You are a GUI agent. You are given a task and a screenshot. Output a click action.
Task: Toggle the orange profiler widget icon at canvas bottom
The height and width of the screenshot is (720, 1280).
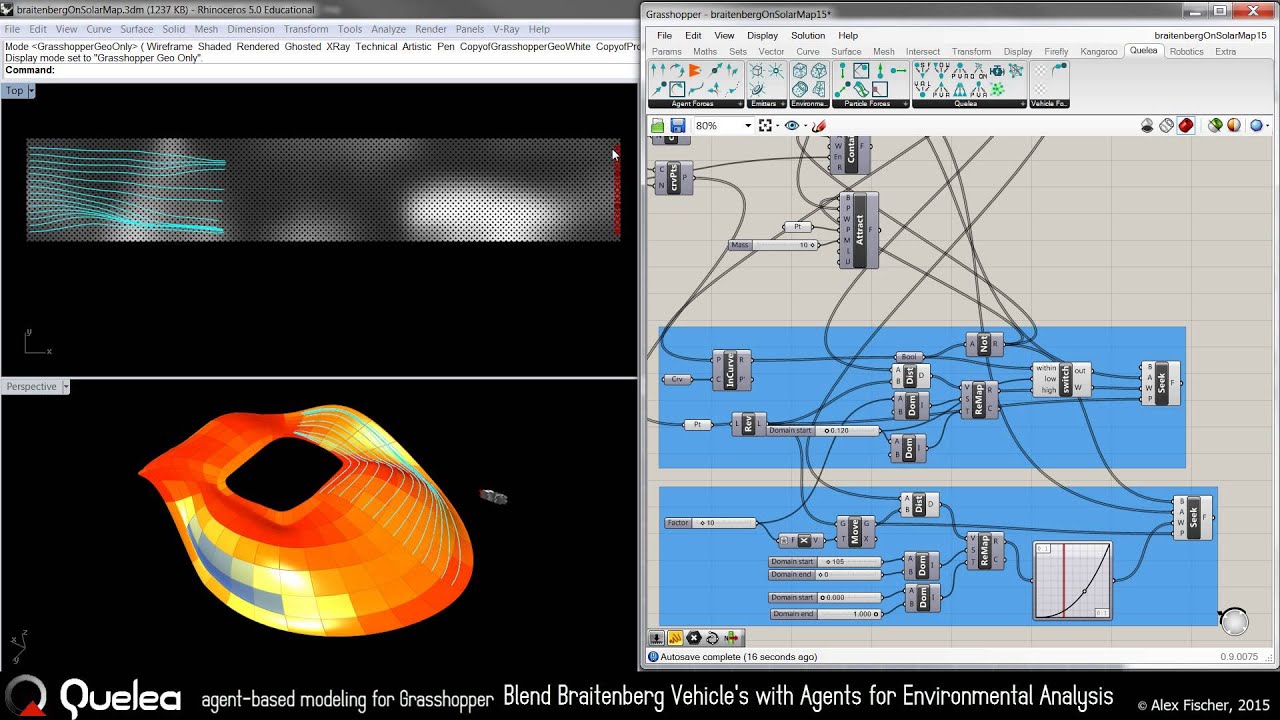[675, 638]
